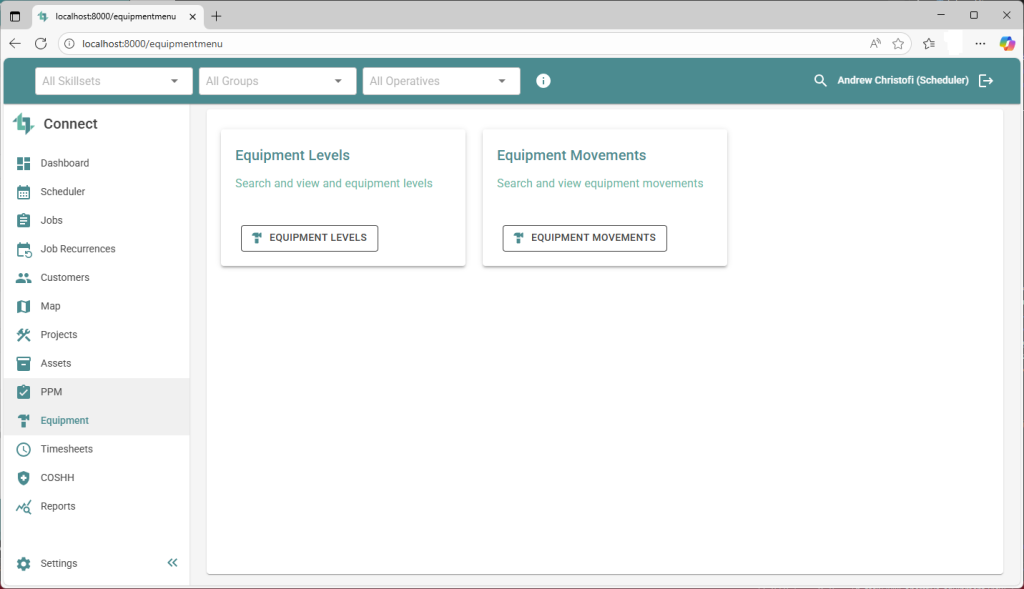Click 'Search and view equipment movements' text
Screen dimensions: 1024x589
pos(600,183)
